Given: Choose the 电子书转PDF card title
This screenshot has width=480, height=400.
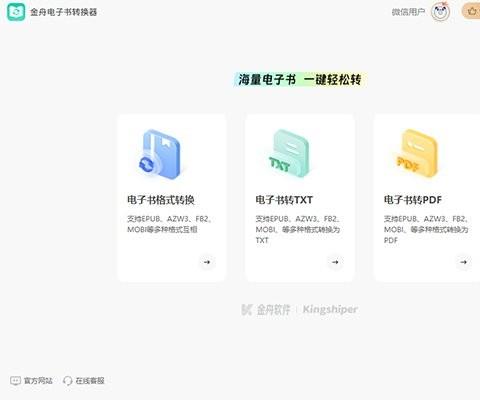Looking at the screenshot, I should 413,200.
